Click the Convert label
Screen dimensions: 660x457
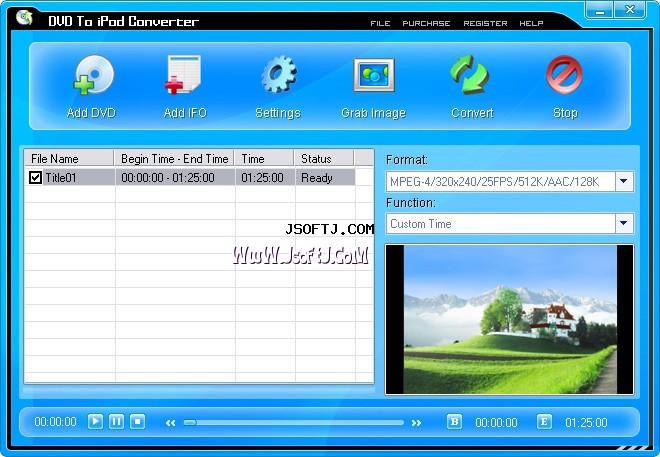(472, 113)
